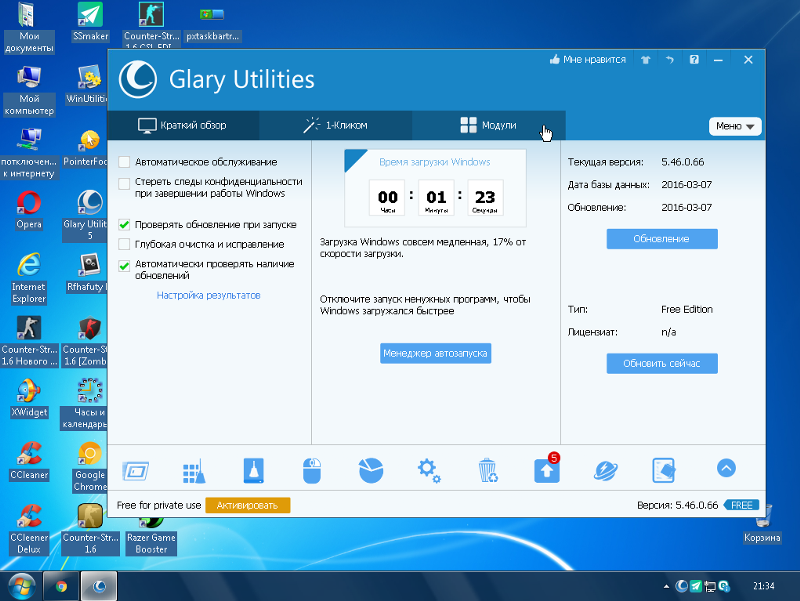Screen dimensions: 800x601
Task: Open the planet browser assistant icon
Action: coord(606,470)
